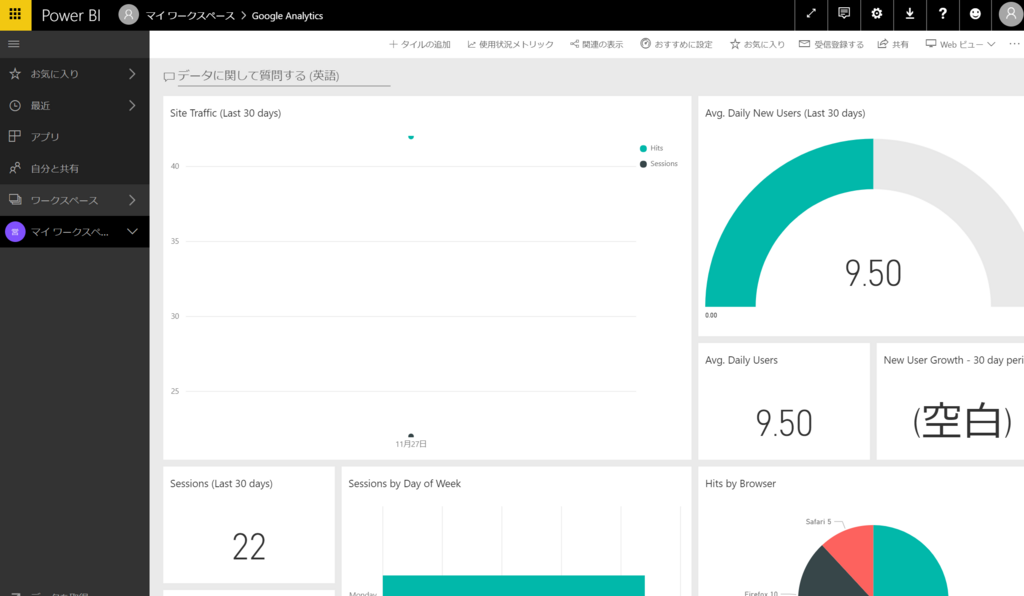
Task: Open the app launcher grid icon
Action: tap(15, 14)
